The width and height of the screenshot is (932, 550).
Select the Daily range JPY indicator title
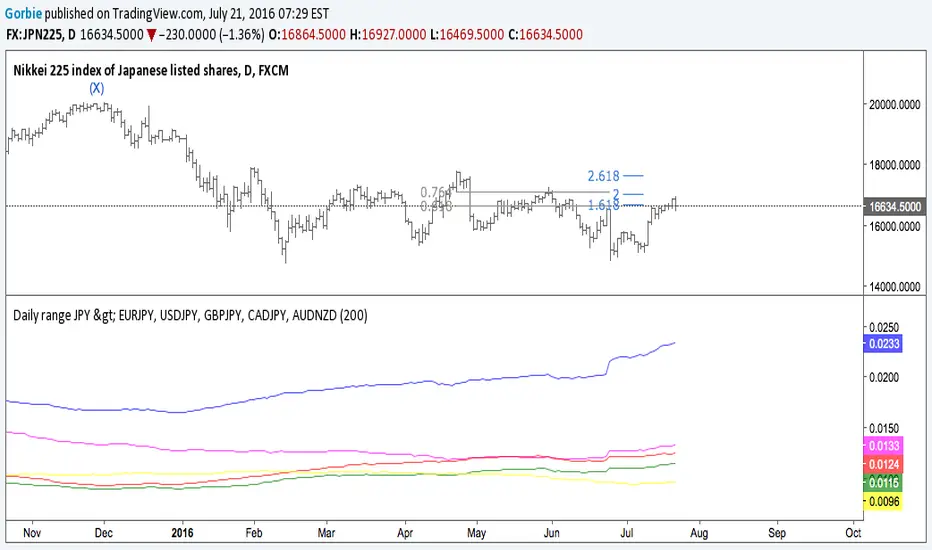click(190, 315)
